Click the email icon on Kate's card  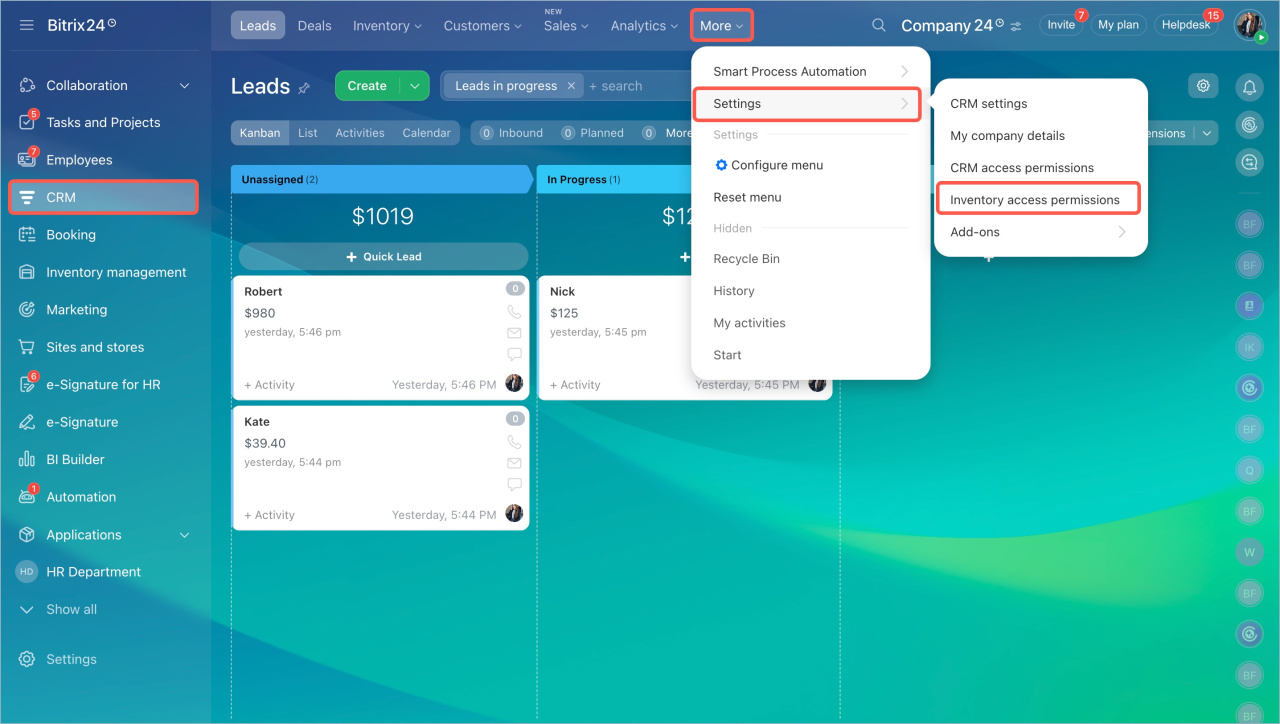514,463
